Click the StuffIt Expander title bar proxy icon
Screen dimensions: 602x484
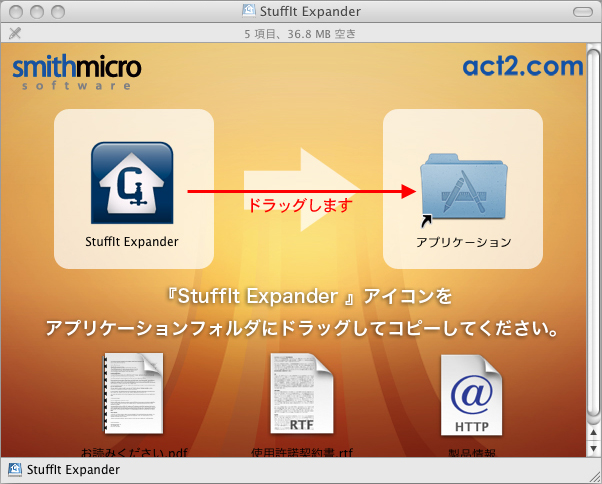pos(249,11)
